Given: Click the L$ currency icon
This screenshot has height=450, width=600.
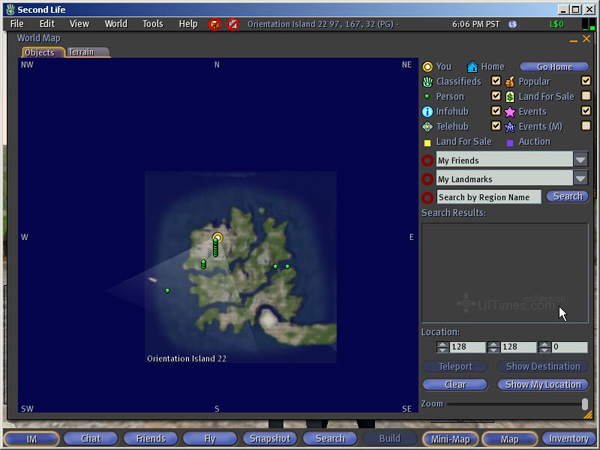Looking at the screenshot, I should (513, 24).
